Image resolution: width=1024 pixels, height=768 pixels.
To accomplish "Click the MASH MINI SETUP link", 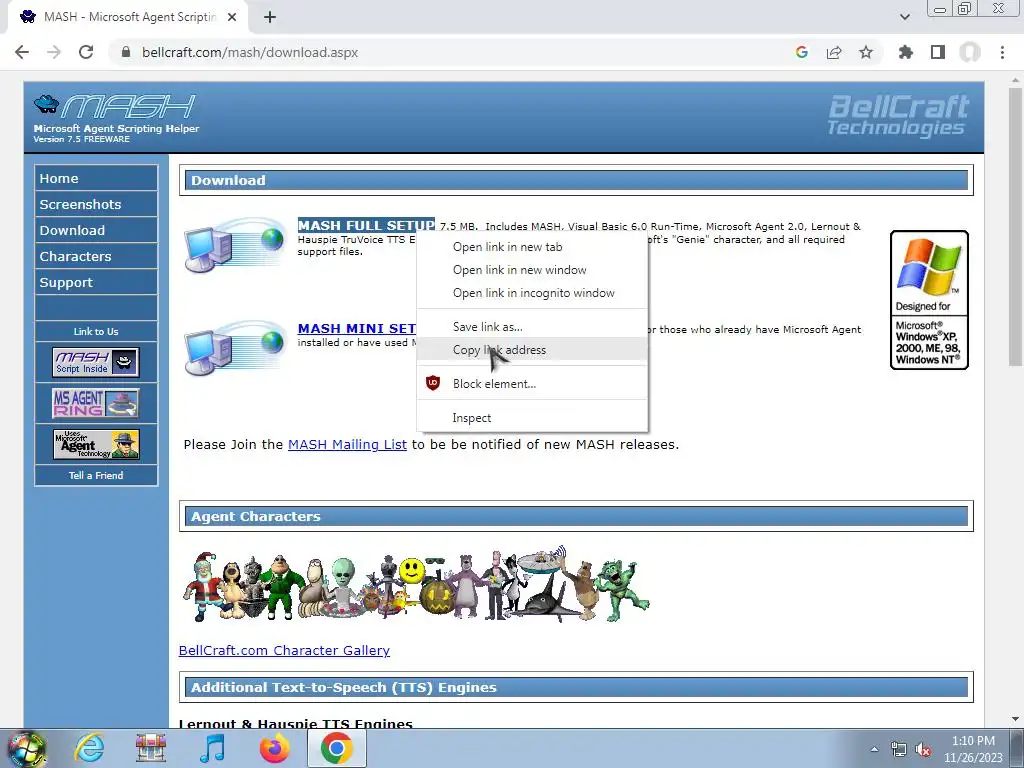I will 357,328.
